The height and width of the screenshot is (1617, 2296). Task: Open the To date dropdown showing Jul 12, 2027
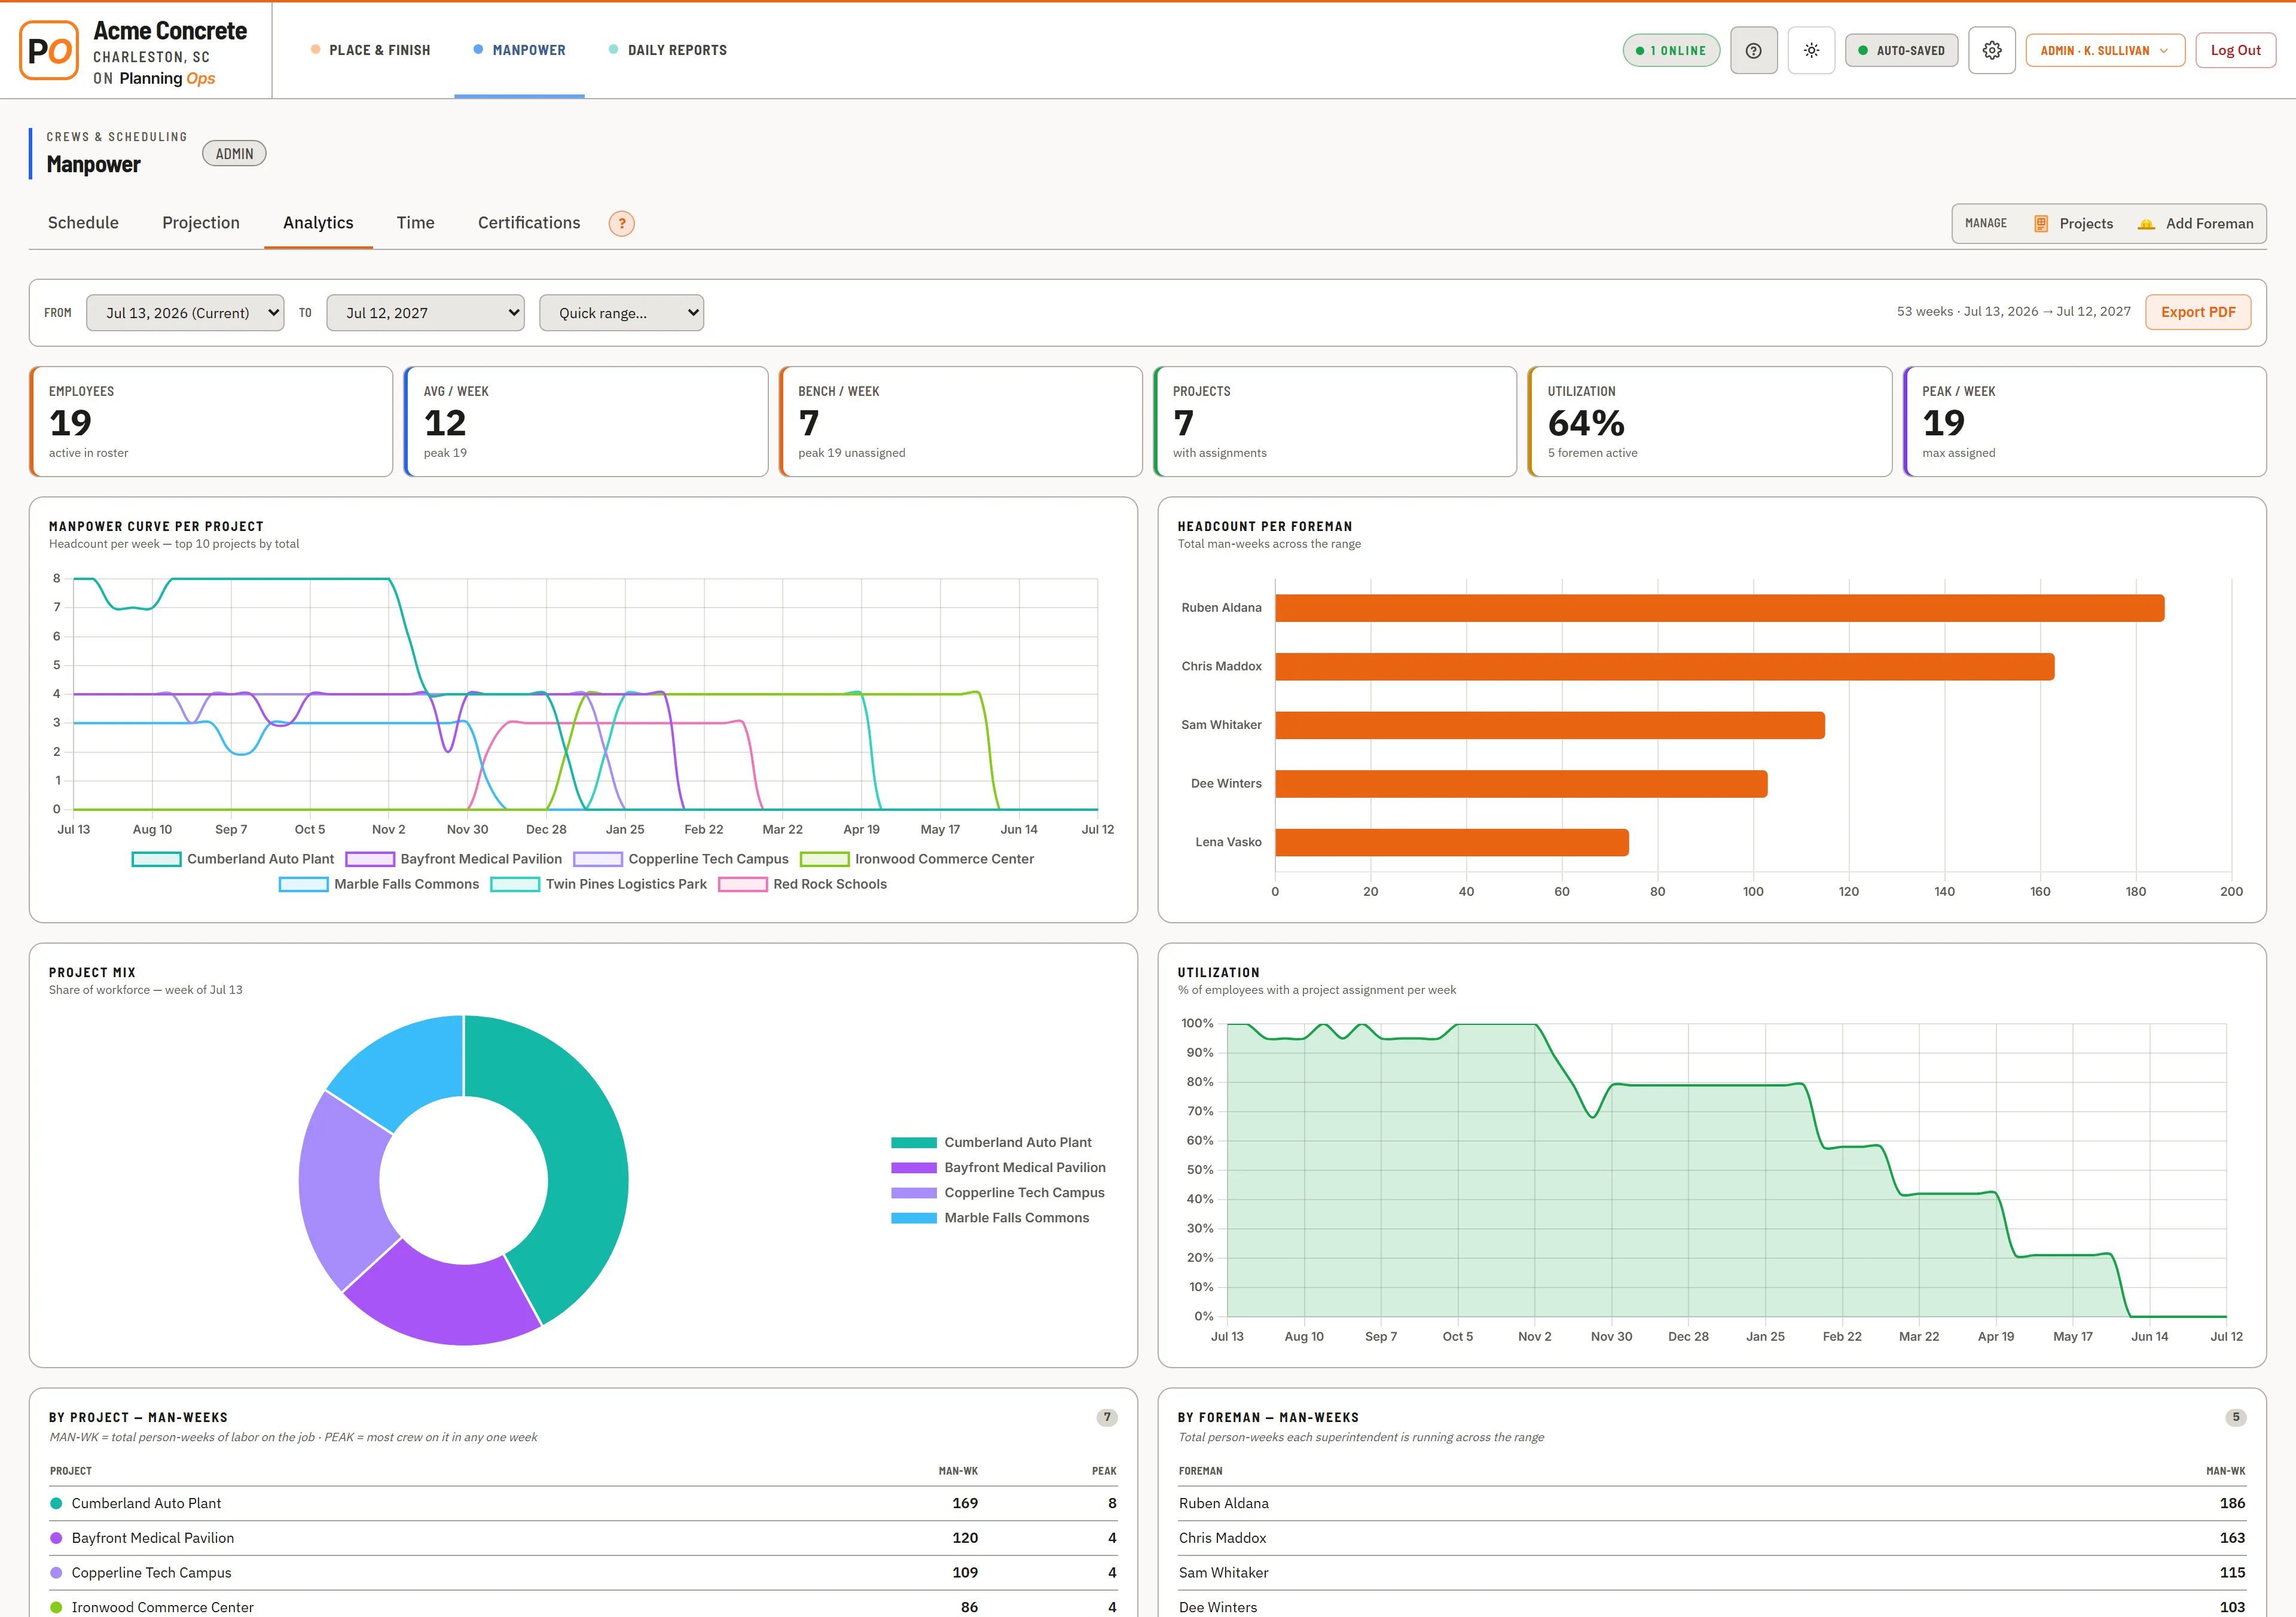(425, 313)
